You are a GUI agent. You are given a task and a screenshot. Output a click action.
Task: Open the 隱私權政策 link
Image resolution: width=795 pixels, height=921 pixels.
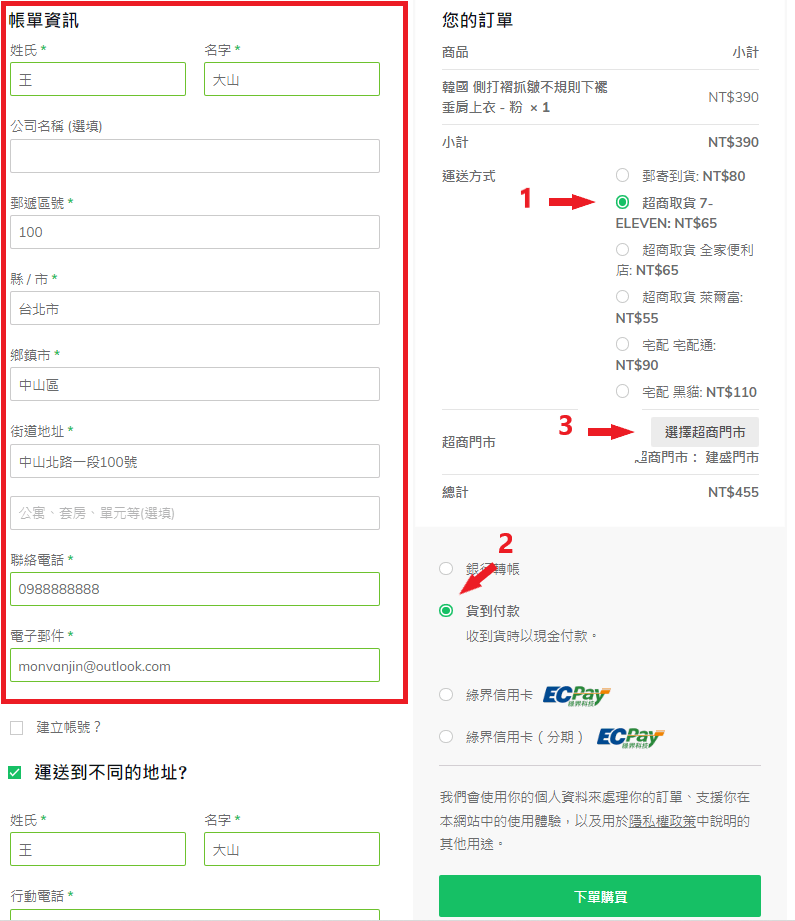coord(662,821)
